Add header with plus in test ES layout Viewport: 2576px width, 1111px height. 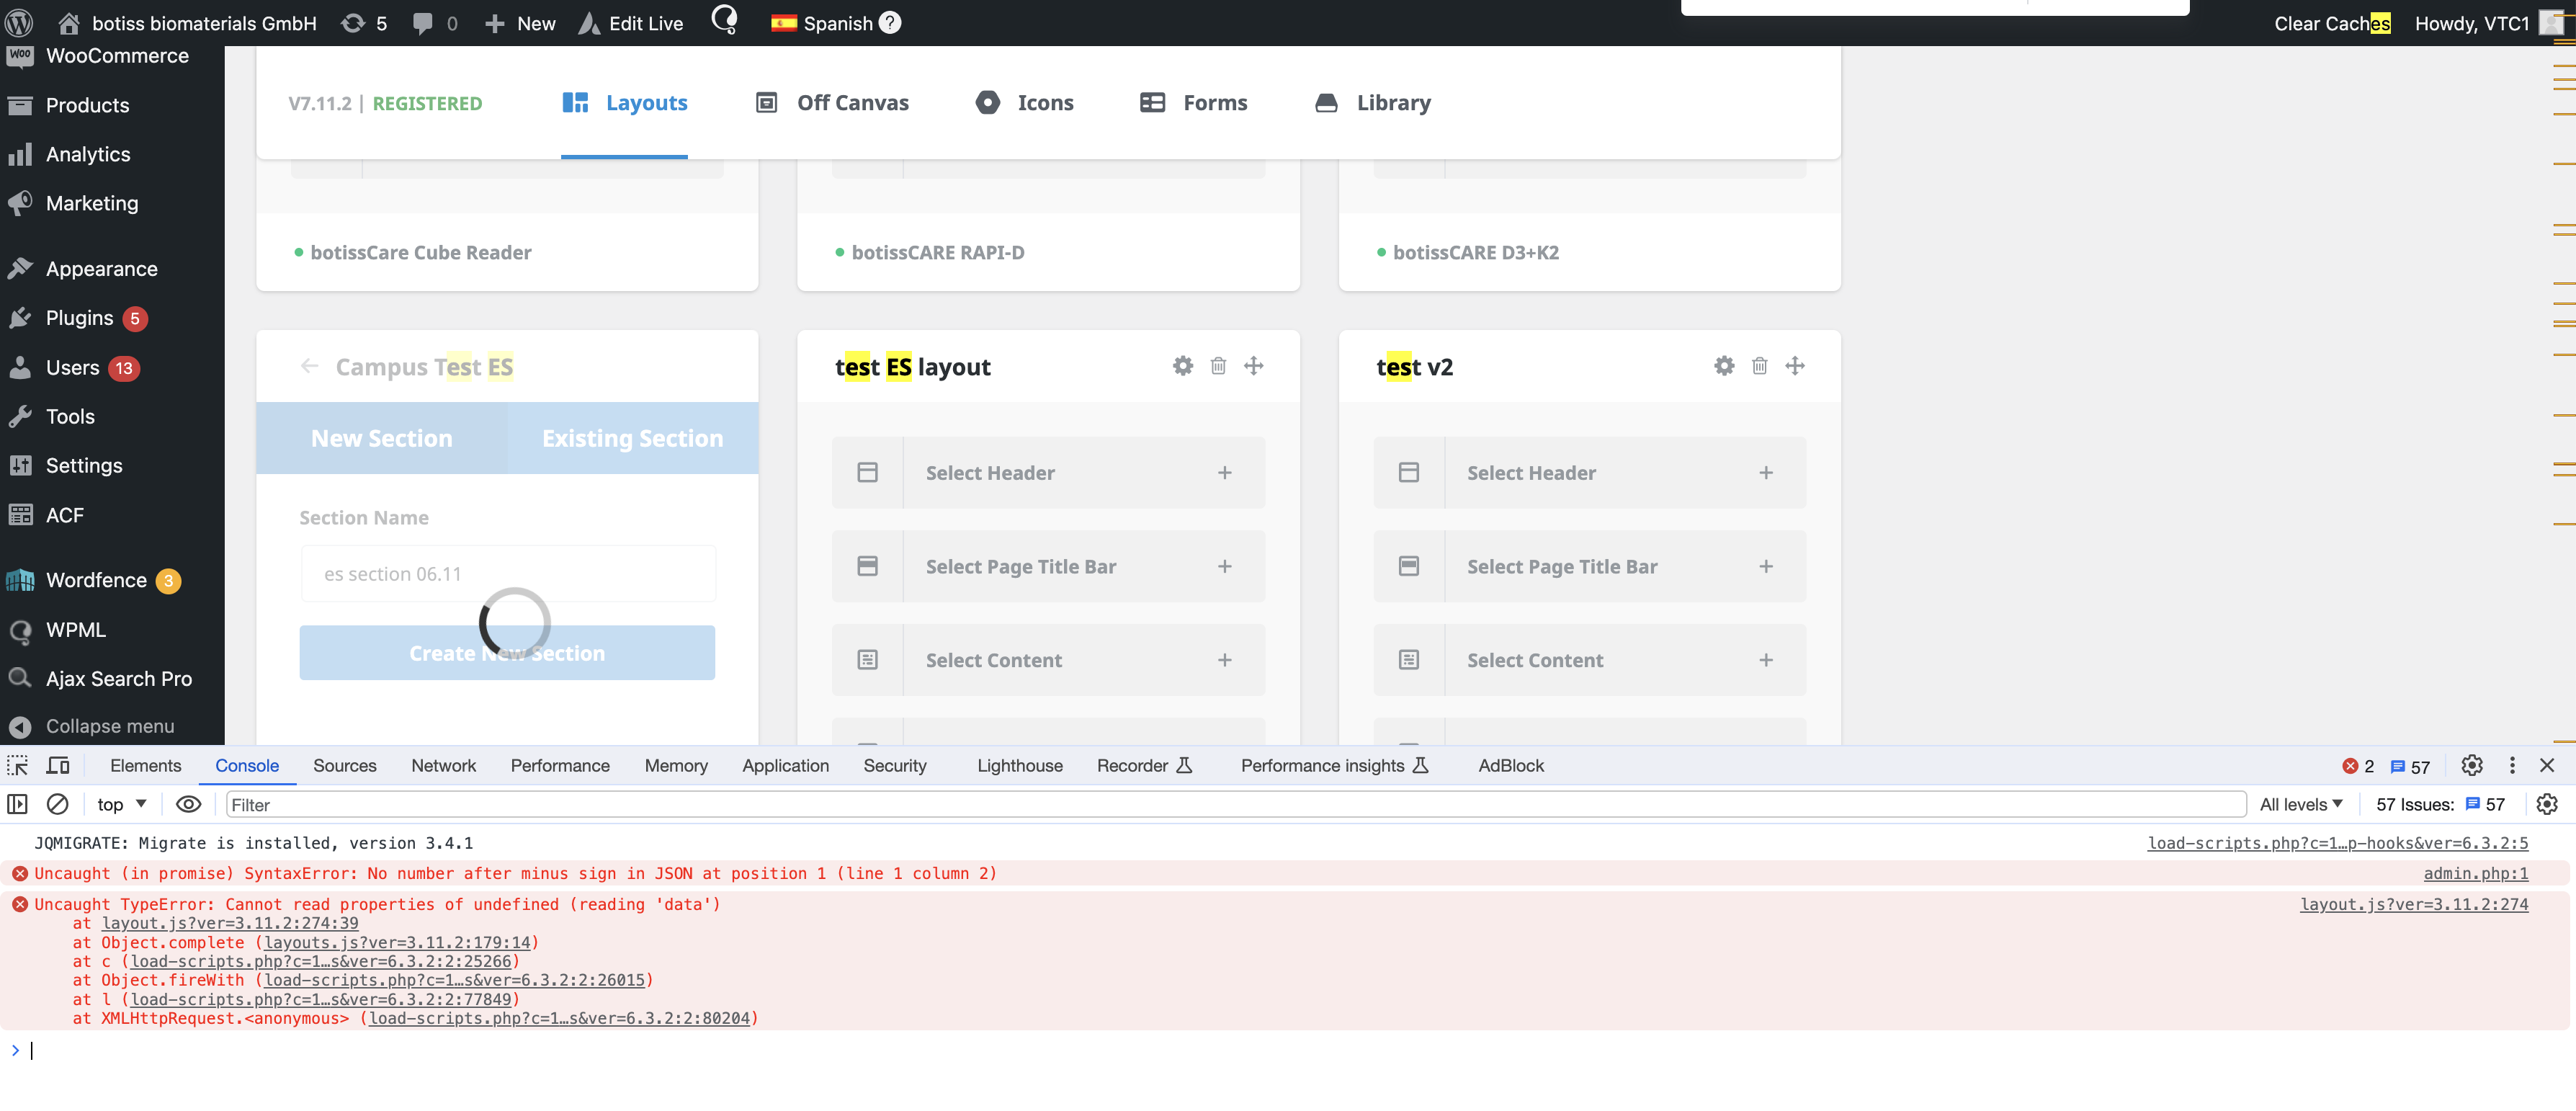1224,472
